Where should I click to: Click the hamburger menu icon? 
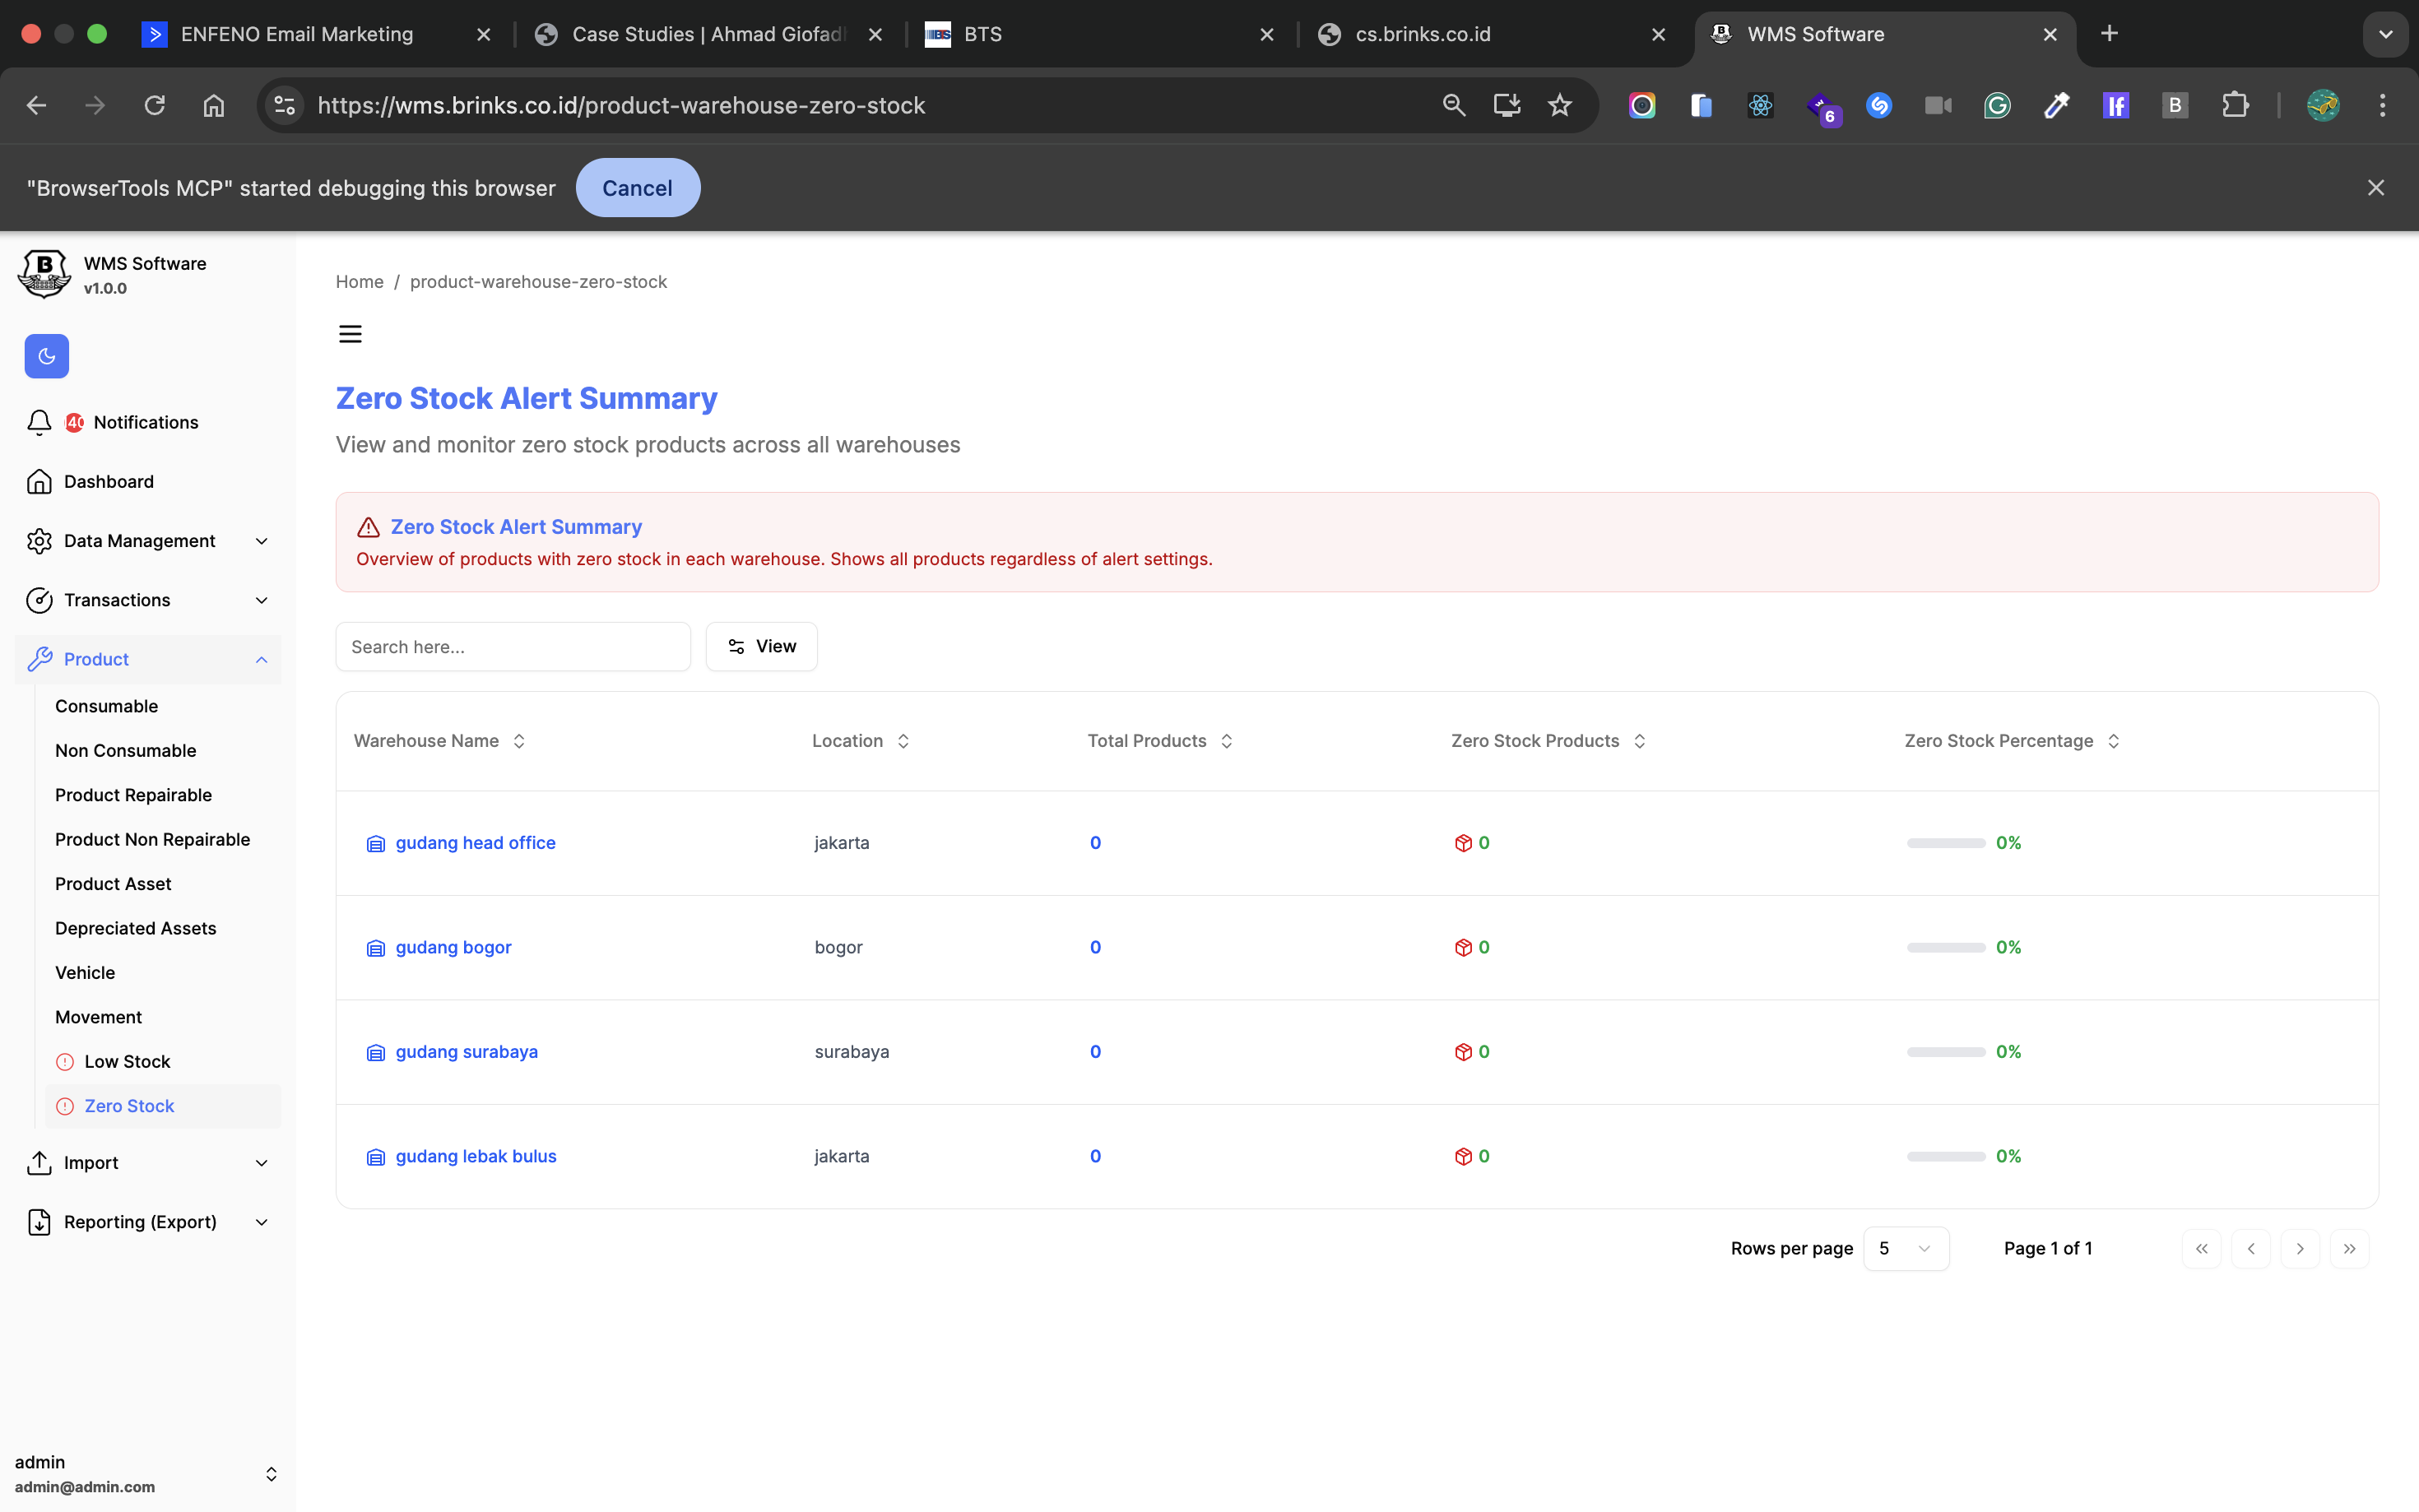tap(350, 334)
